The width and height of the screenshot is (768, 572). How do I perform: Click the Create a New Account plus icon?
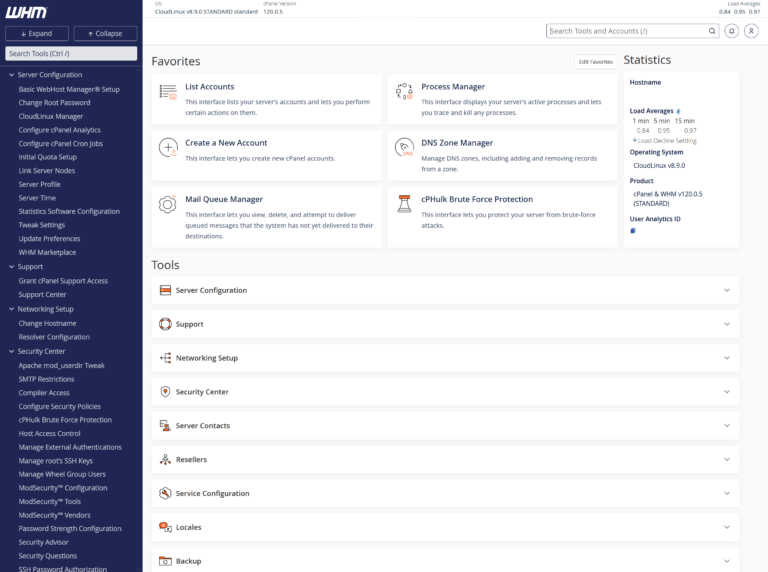point(168,148)
